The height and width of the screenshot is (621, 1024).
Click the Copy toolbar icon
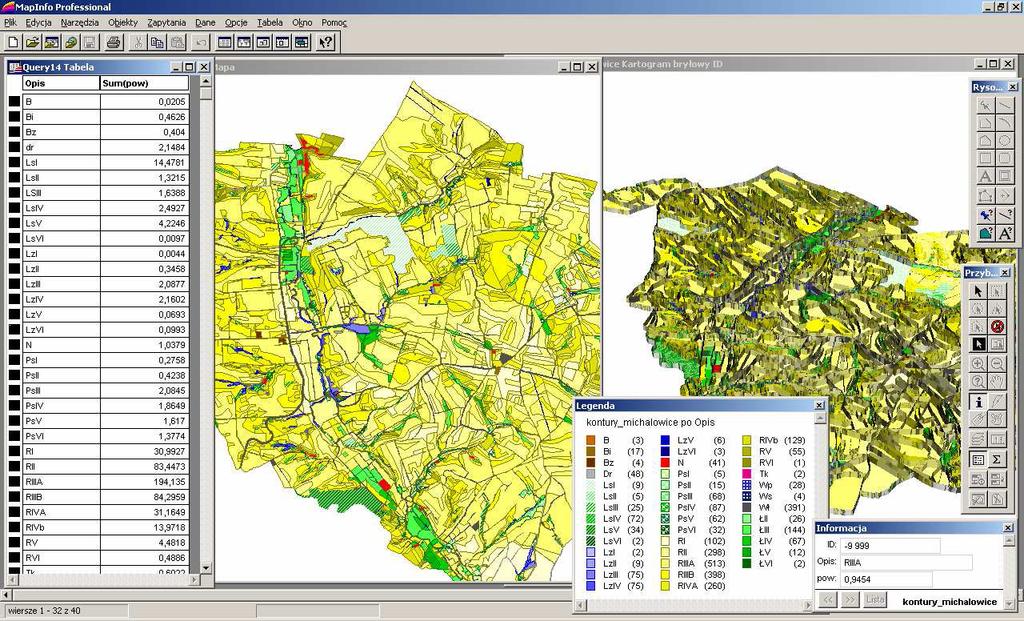(x=157, y=42)
